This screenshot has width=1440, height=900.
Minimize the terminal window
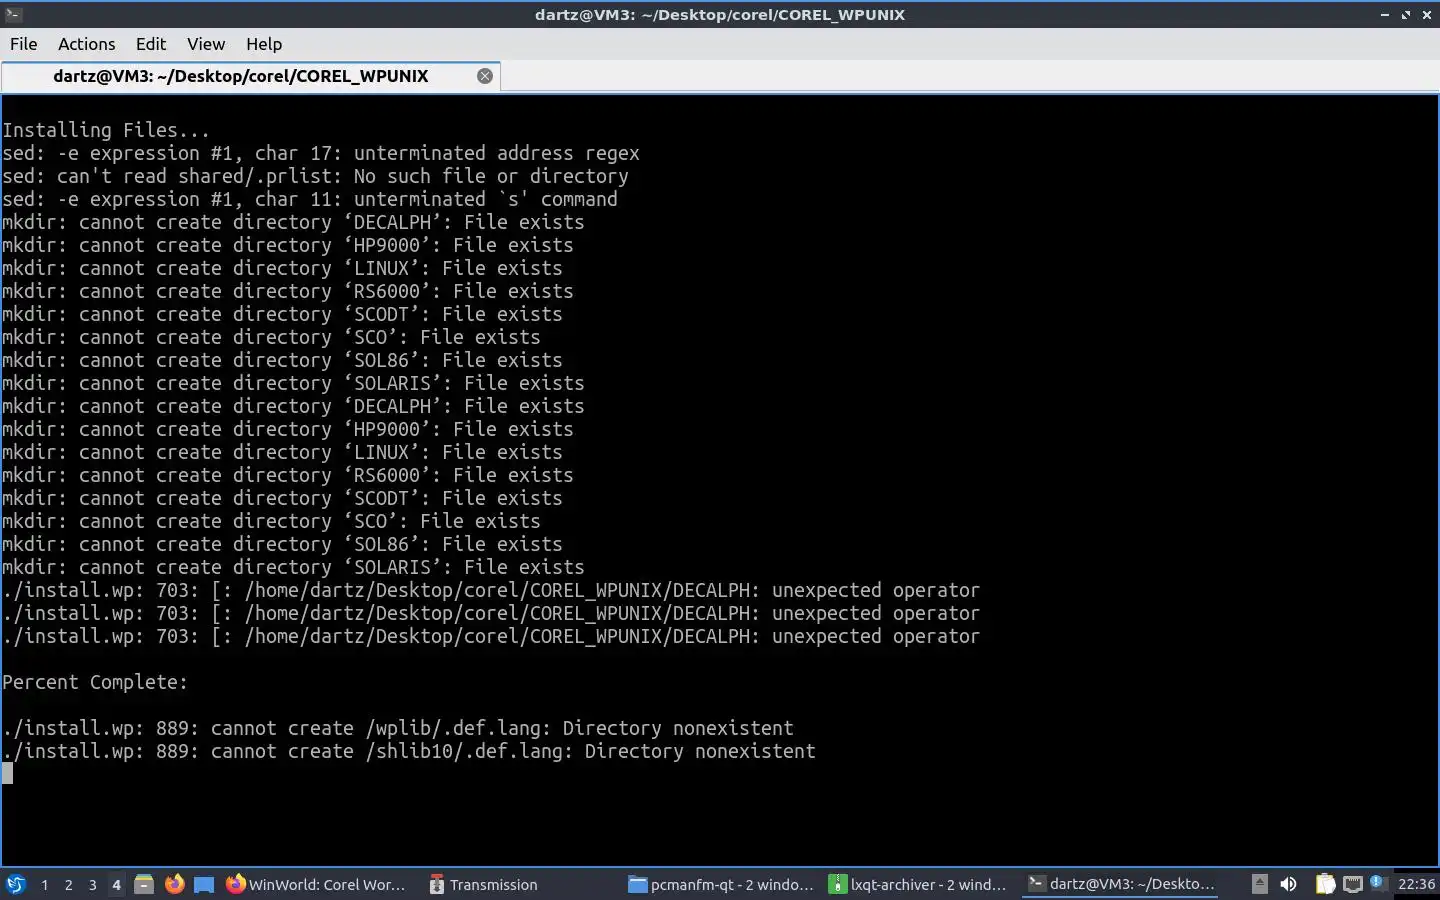1385,15
